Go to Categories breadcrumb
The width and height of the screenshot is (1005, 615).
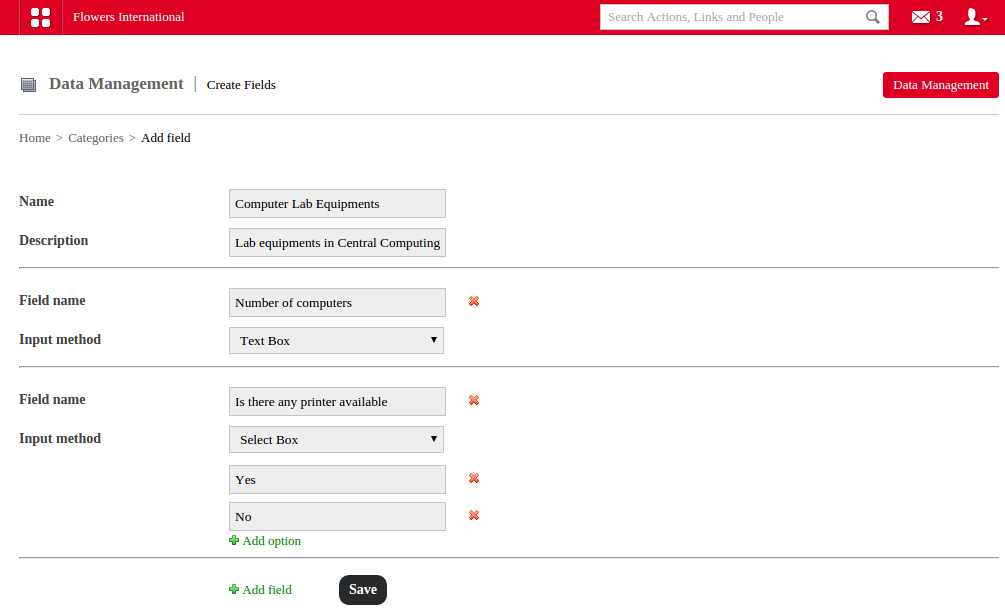[x=96, y=138]
